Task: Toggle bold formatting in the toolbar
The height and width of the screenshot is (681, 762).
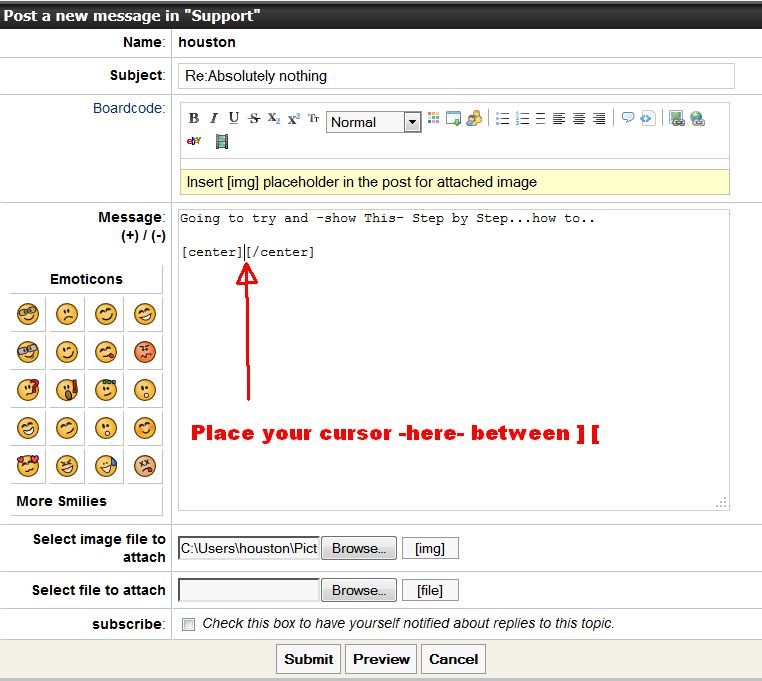Action: coord(194,119)
